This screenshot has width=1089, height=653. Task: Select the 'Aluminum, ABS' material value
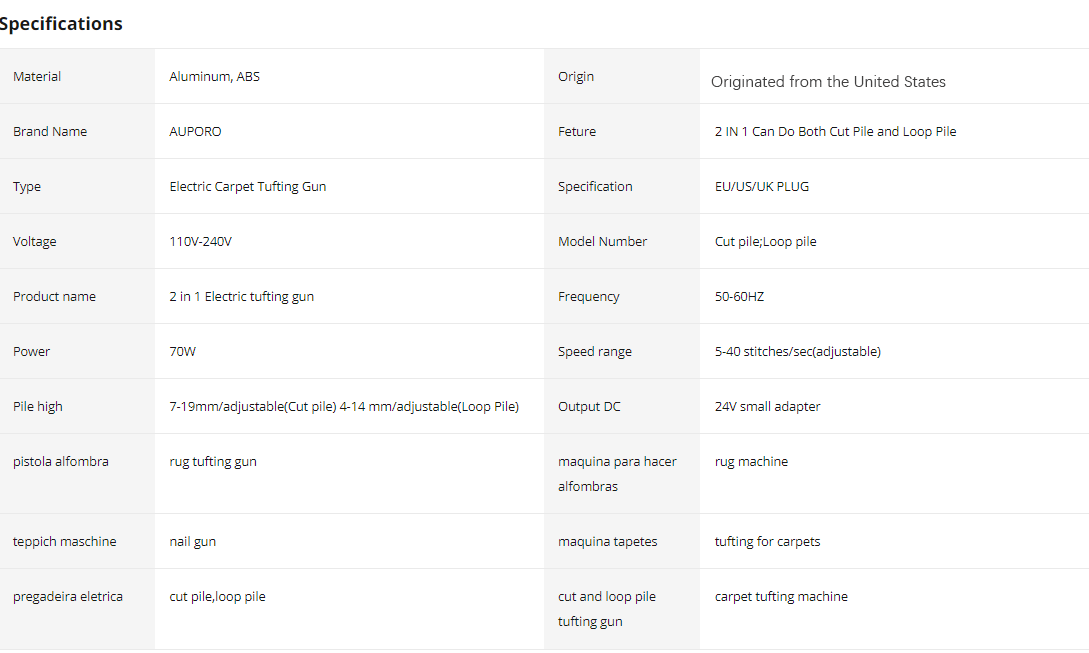(214, 76)
